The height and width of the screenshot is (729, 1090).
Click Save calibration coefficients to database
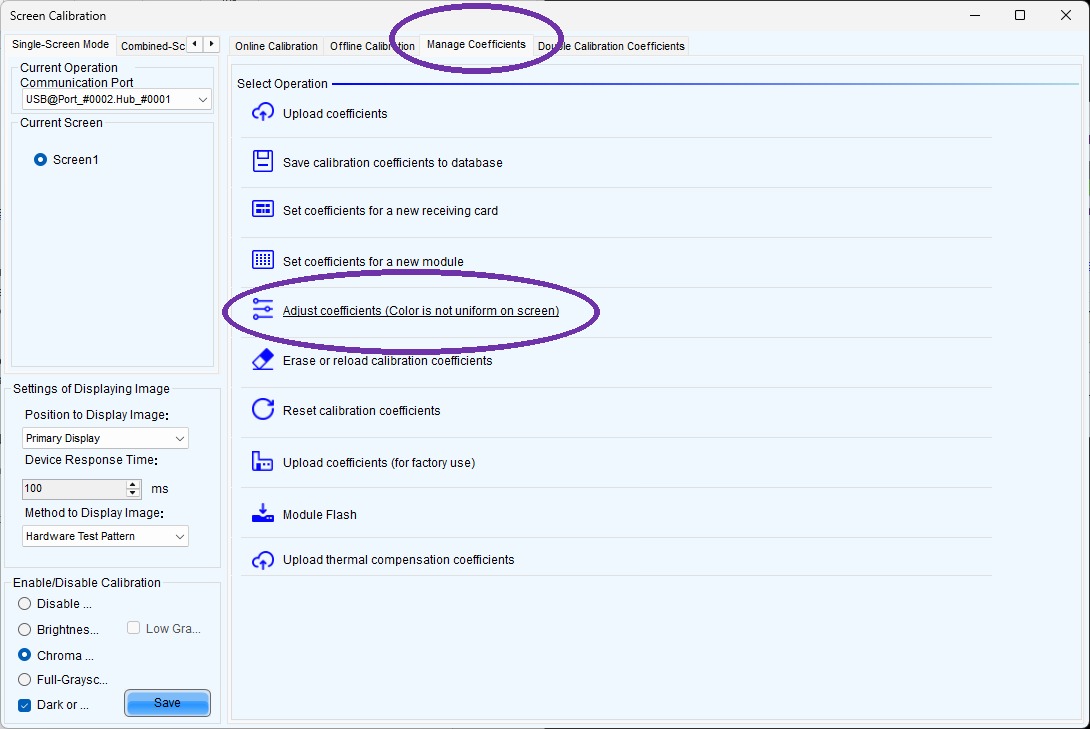tap(393, 163)
